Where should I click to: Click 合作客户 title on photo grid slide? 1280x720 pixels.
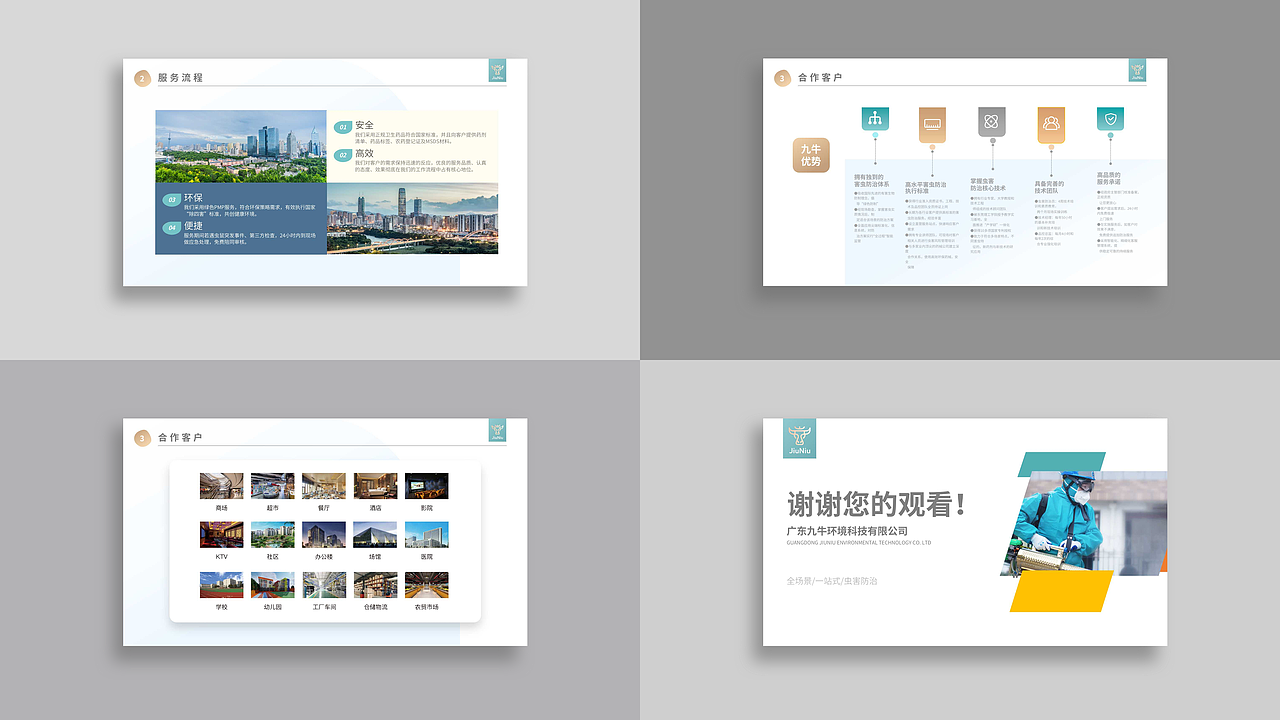point(180,438)
